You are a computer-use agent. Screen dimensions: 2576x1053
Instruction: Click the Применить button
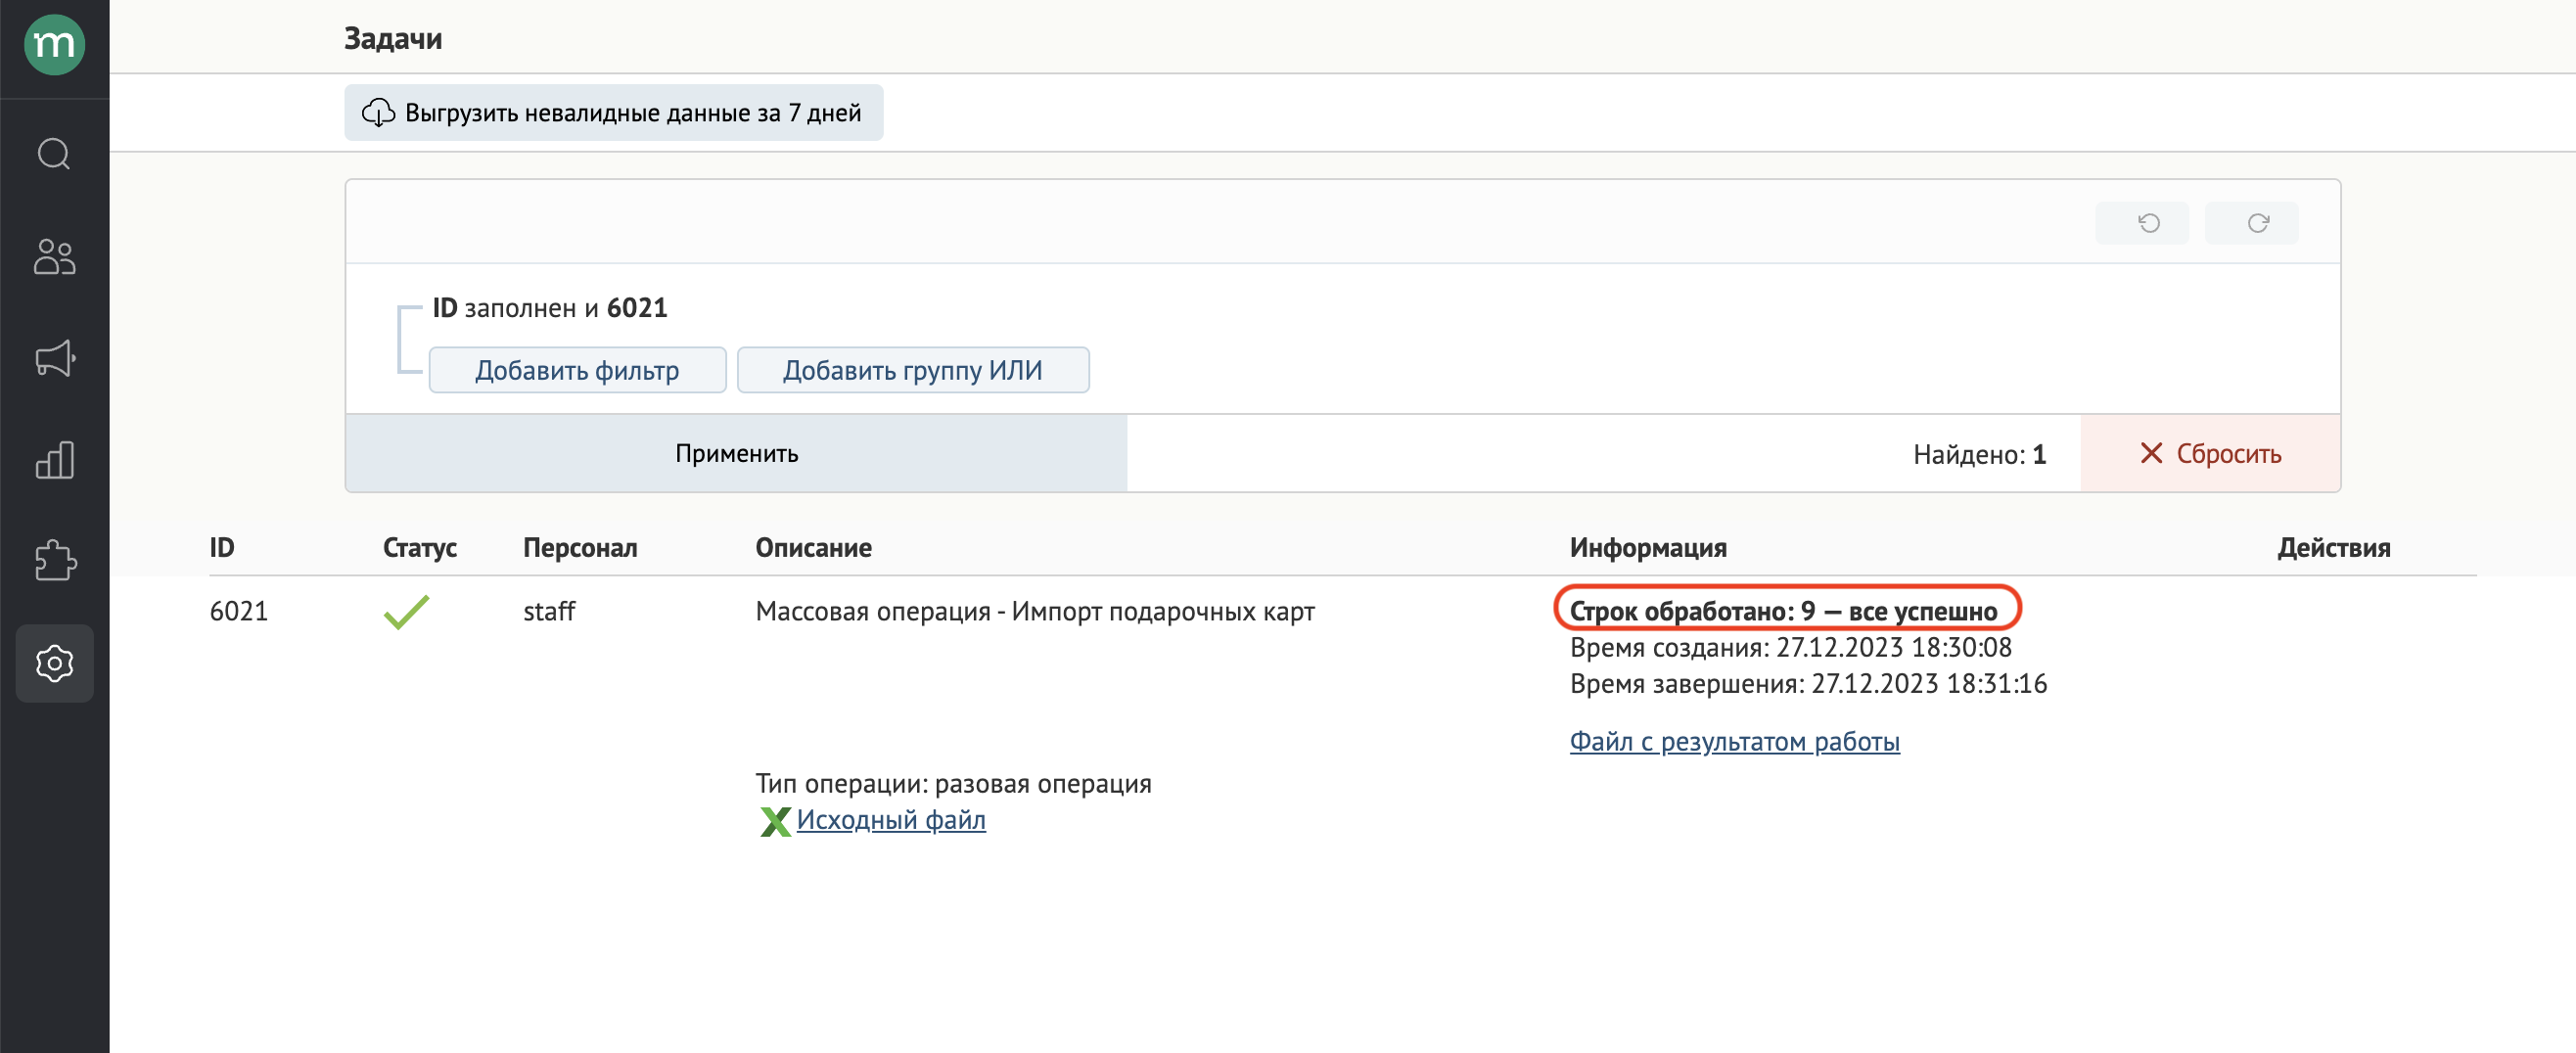tap(736, 453)
